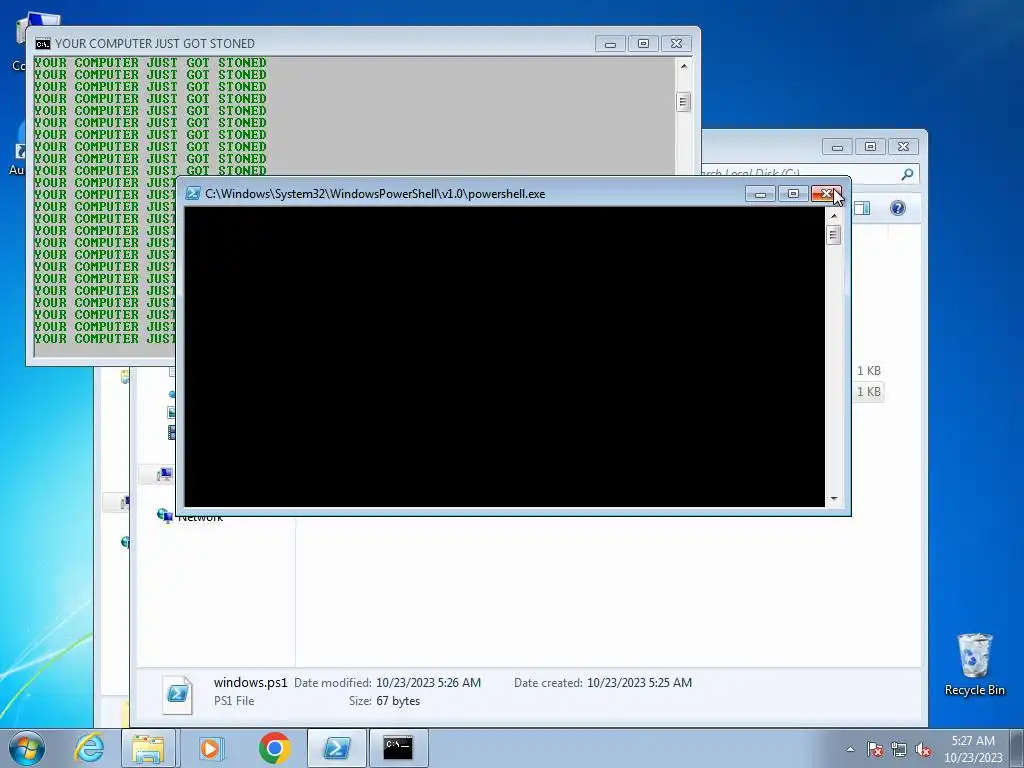
Task: Close the PowerShell window
Action: (x=826, y=193)
